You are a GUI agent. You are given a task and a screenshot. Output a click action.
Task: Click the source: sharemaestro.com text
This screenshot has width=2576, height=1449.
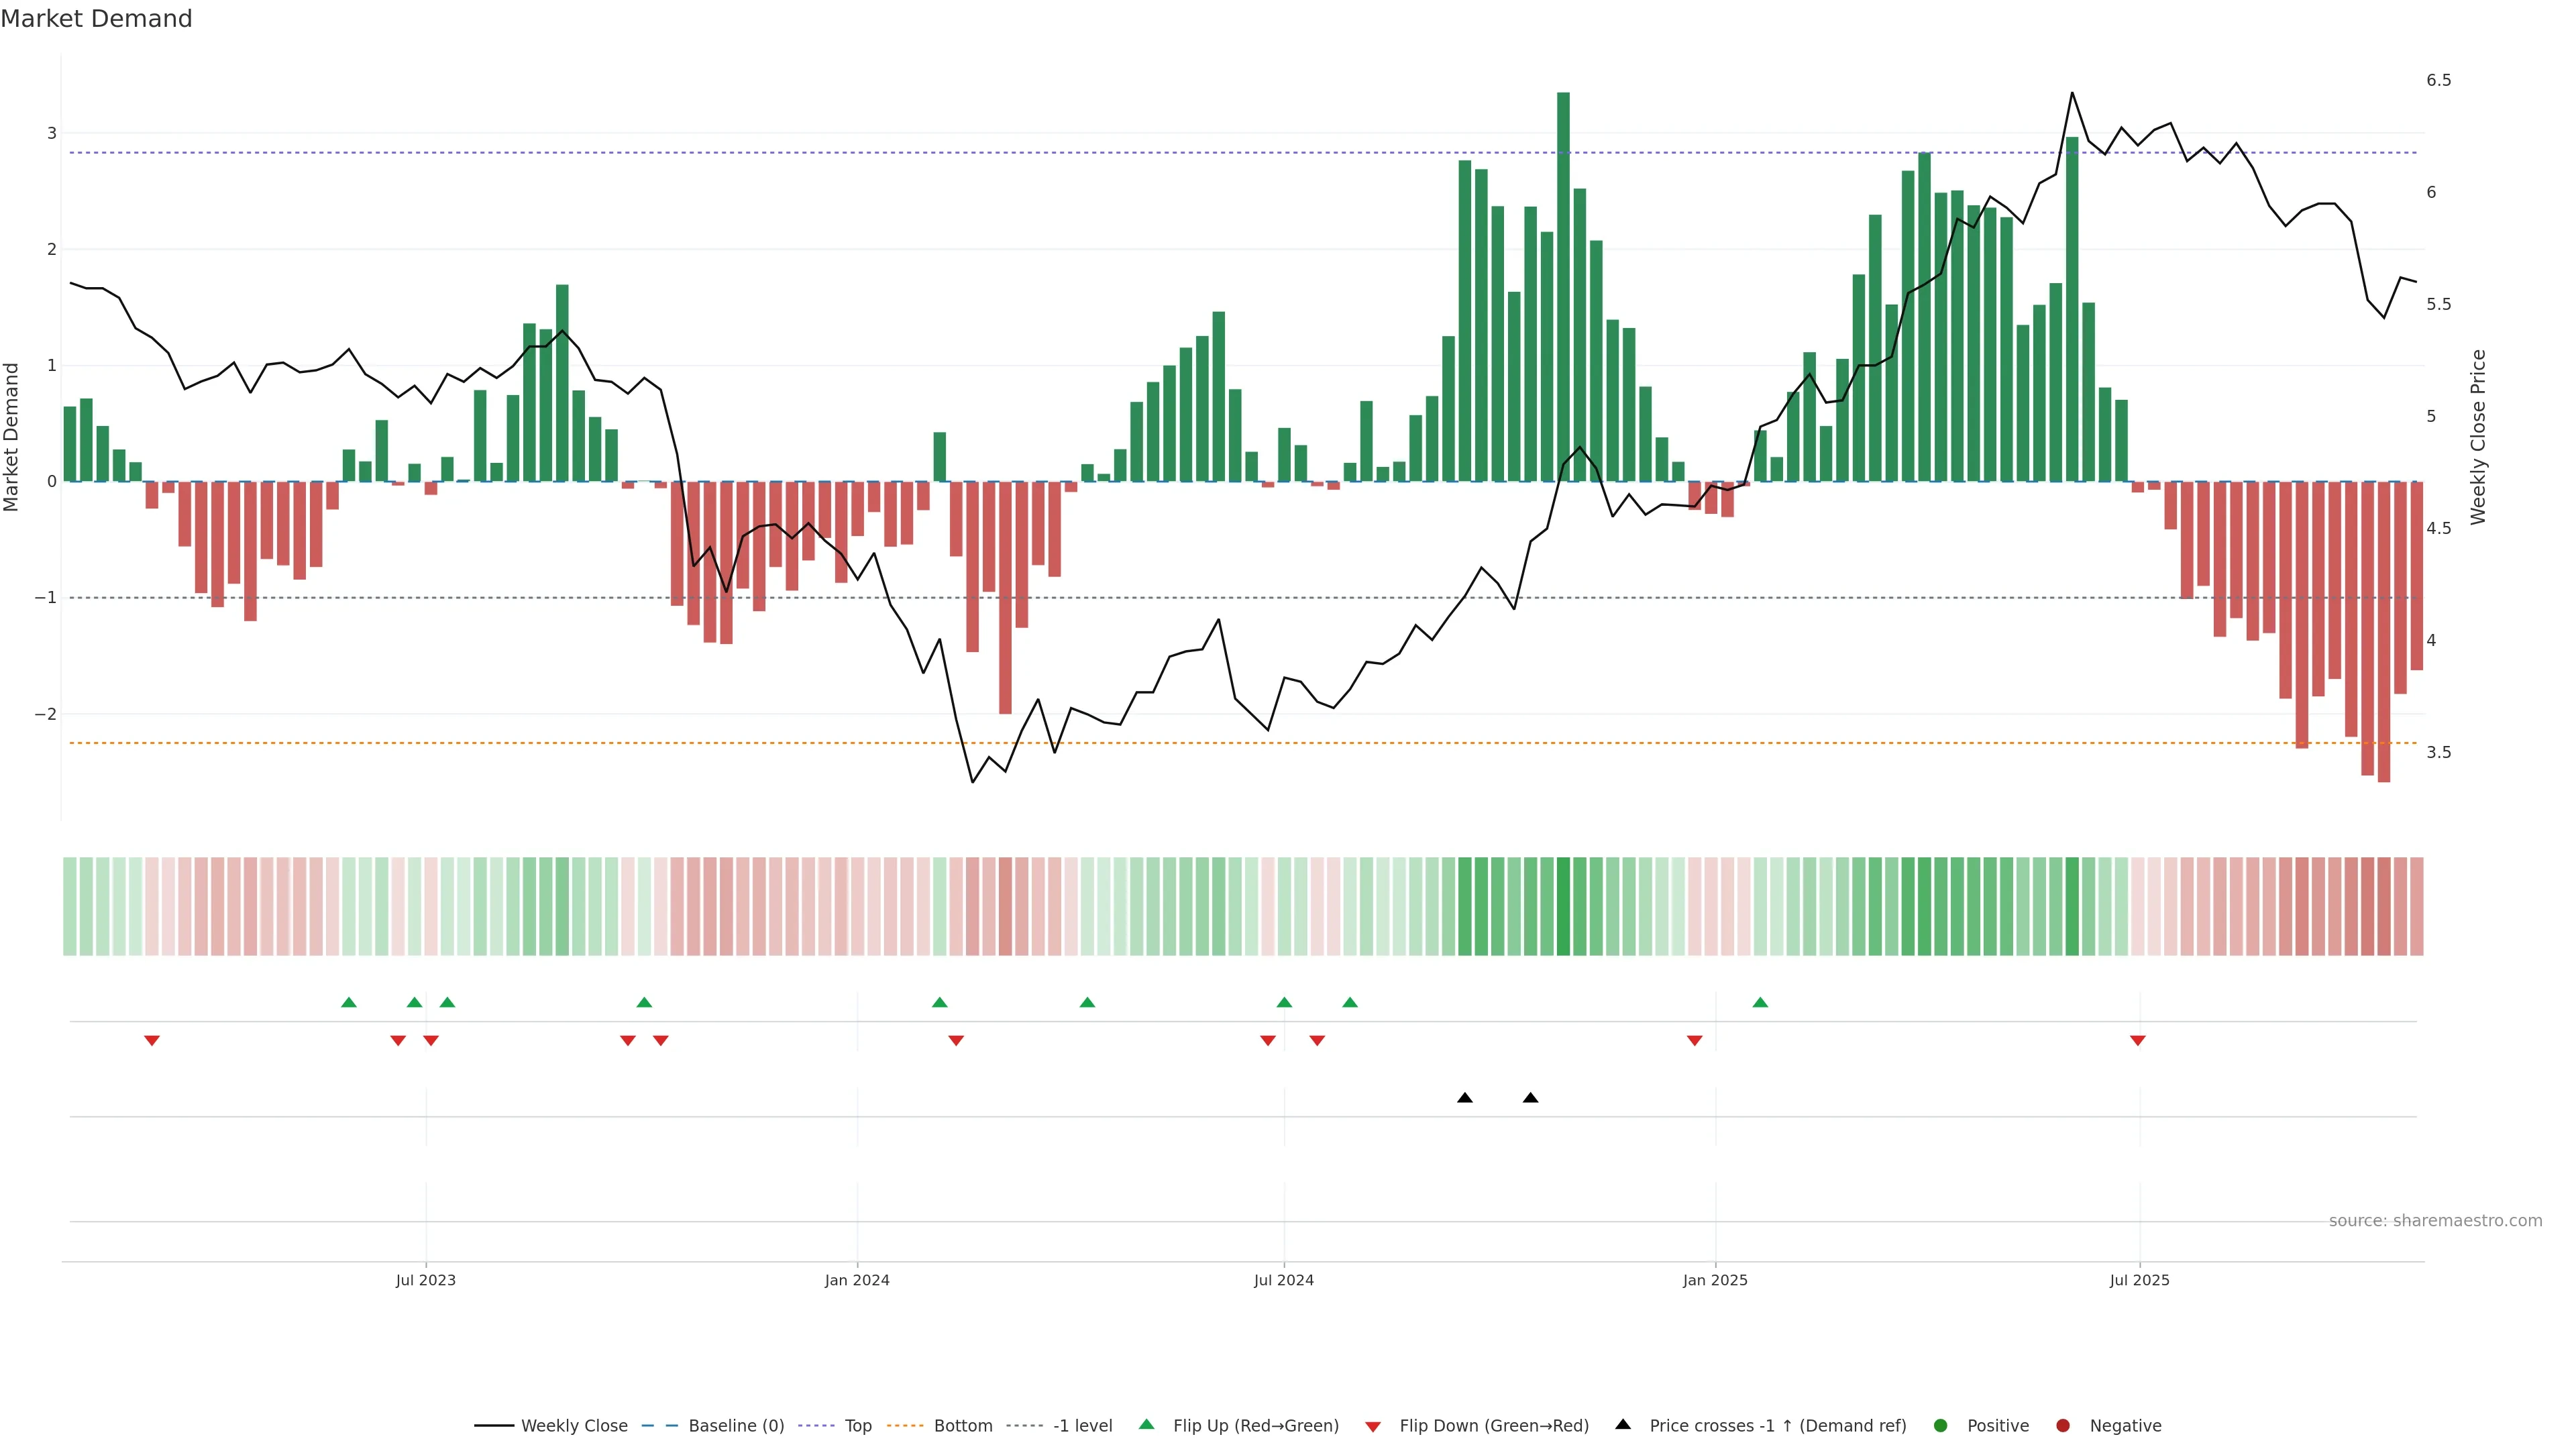point(2435,1221)
